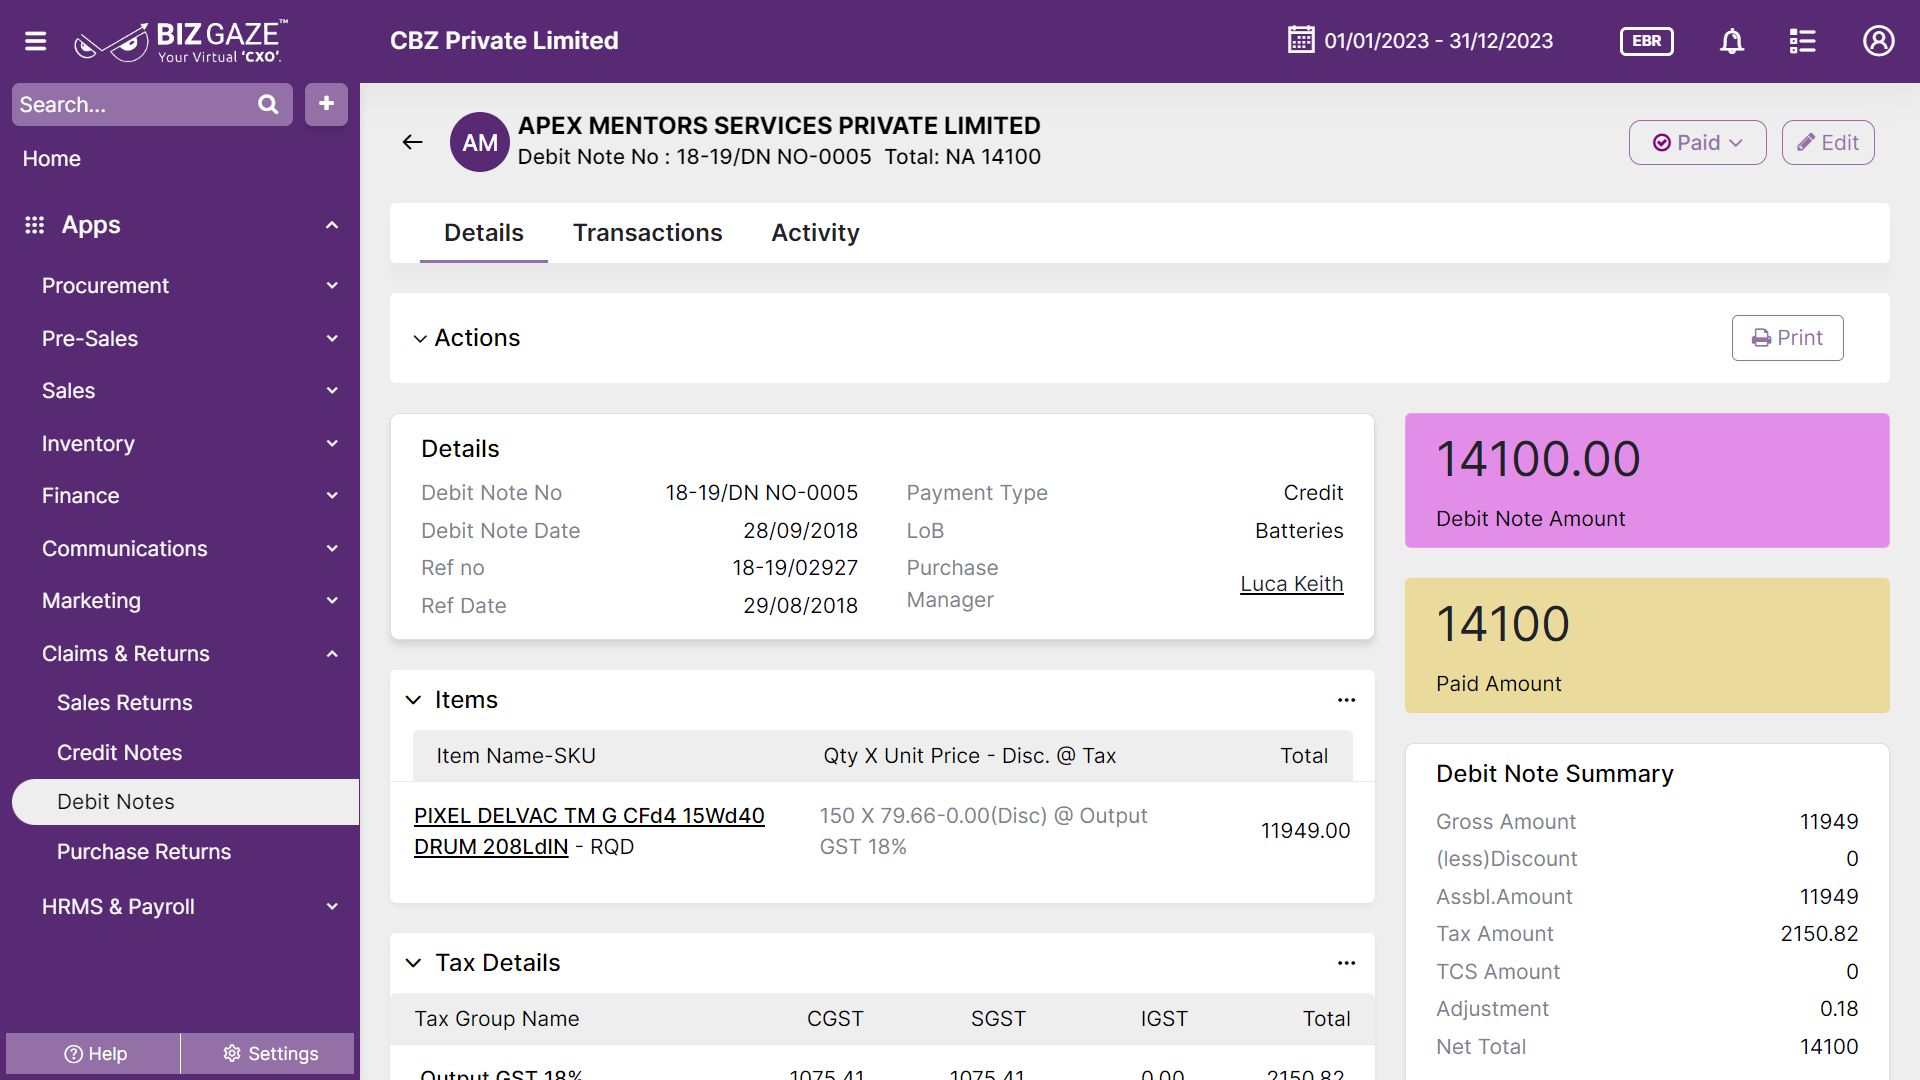Switch to the Activity tab

(815, 233)
